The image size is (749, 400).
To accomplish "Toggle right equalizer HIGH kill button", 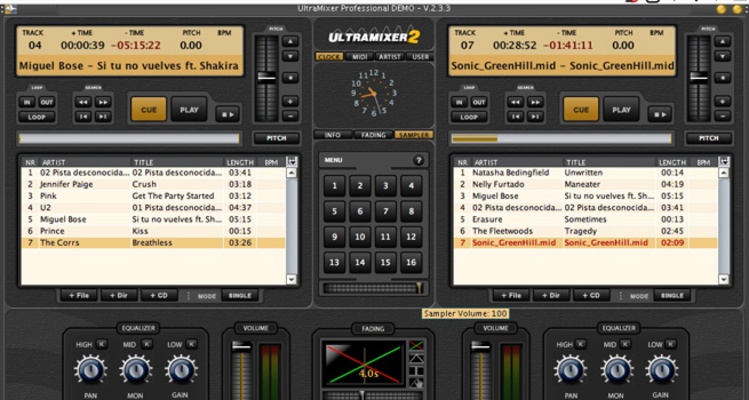I will pos(581,344).
